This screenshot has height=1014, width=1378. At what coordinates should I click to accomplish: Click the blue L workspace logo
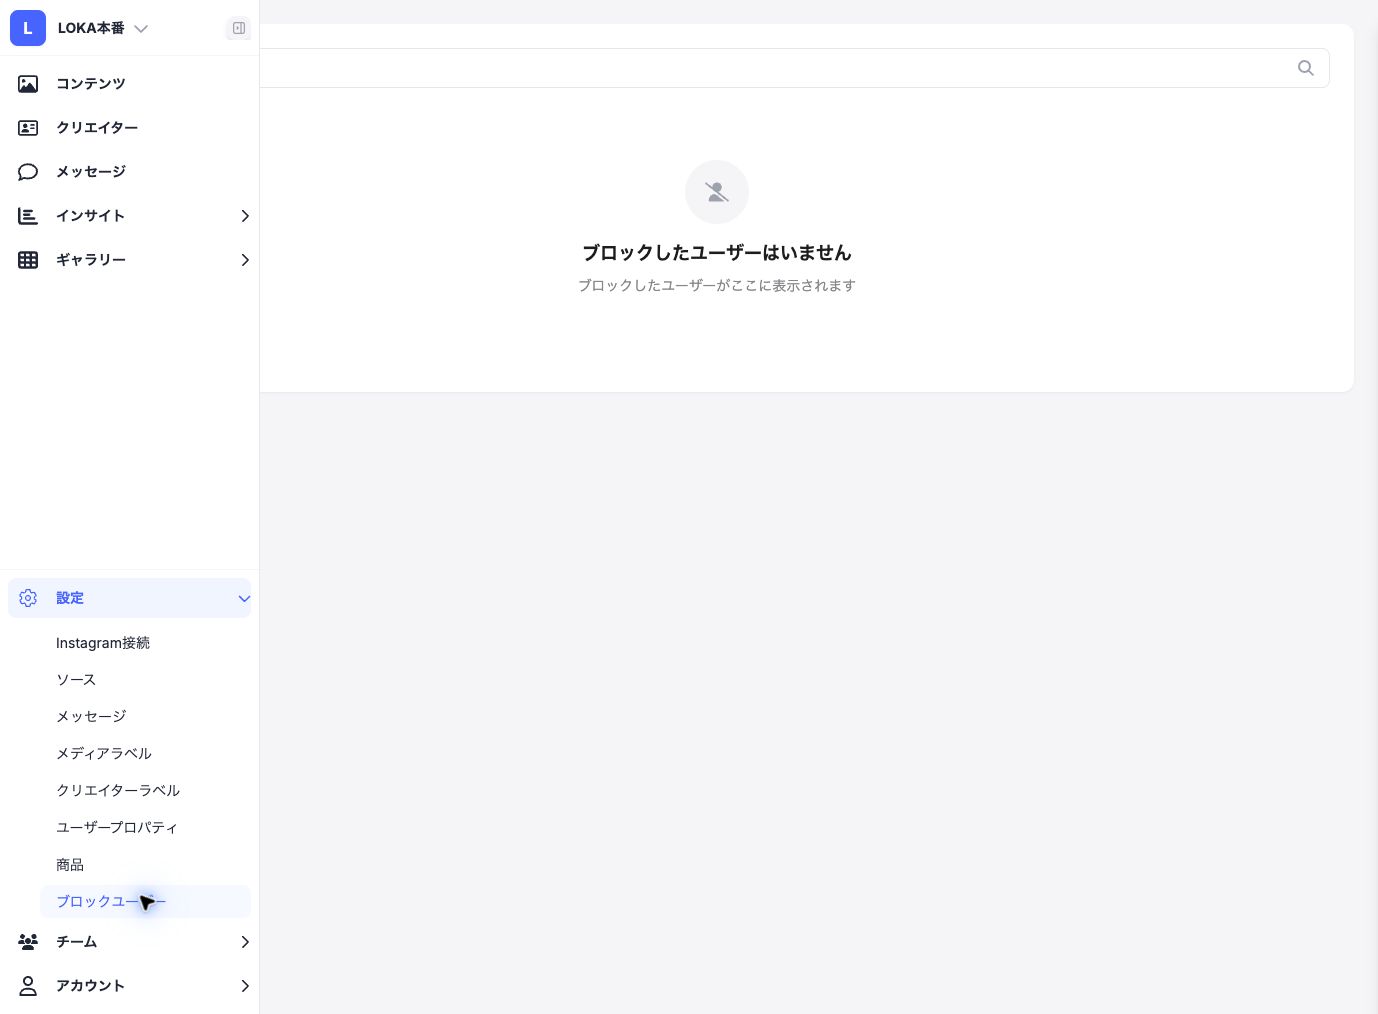click(28, 28)
